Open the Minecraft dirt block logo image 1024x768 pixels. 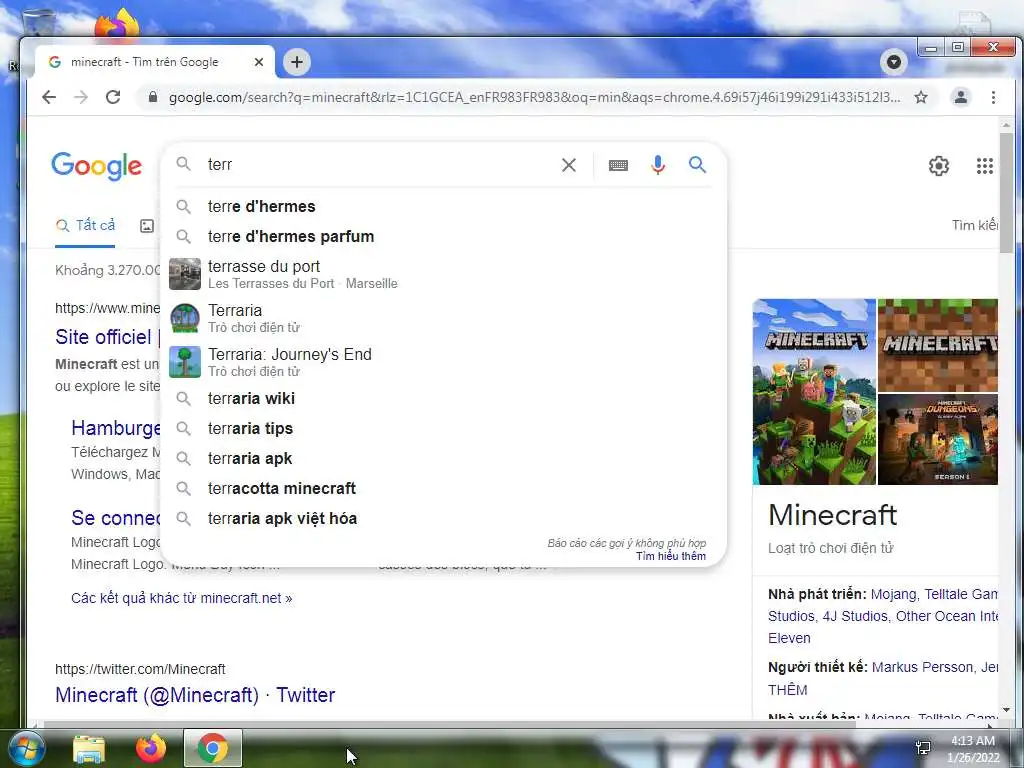tap(938, 345)
